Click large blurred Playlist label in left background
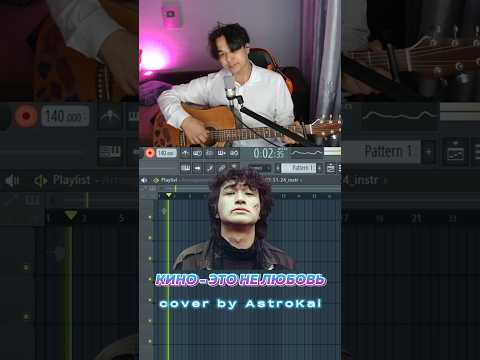Screen dimensions: 480x360 pos(71,180)
